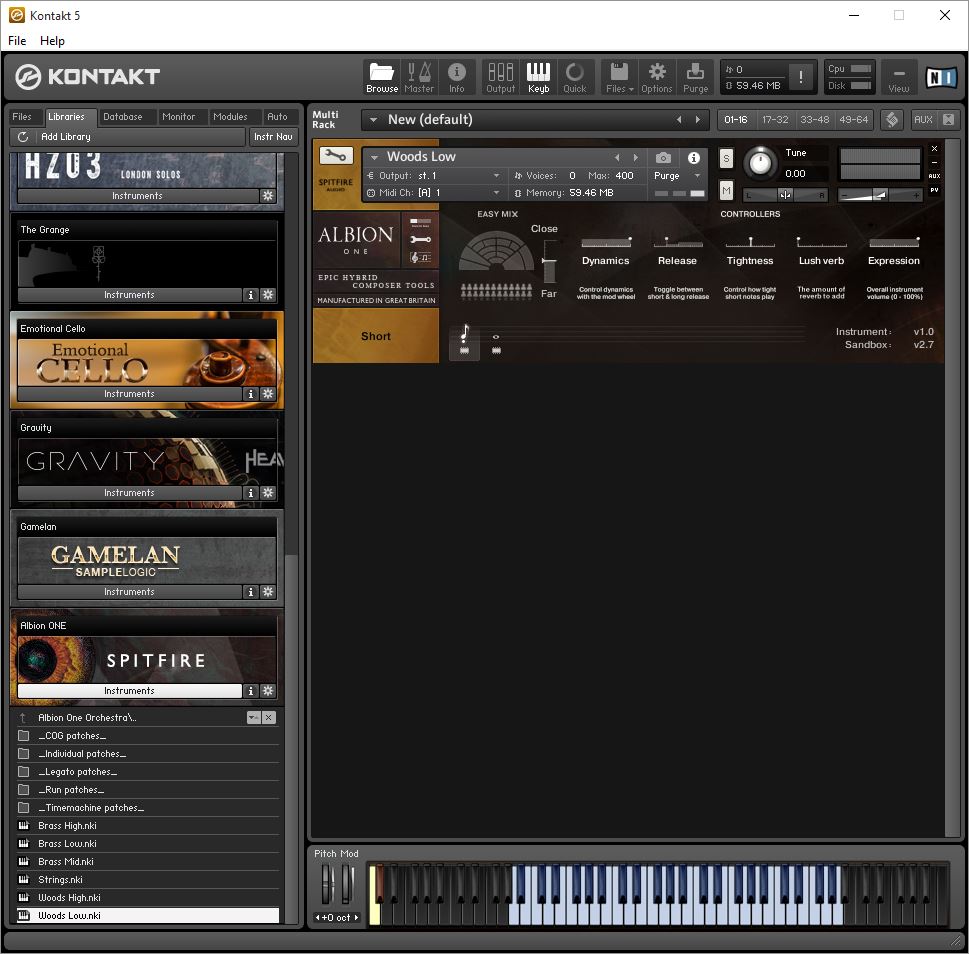
Task: Show info for The Grange library
Action: [x=250, y=295]
